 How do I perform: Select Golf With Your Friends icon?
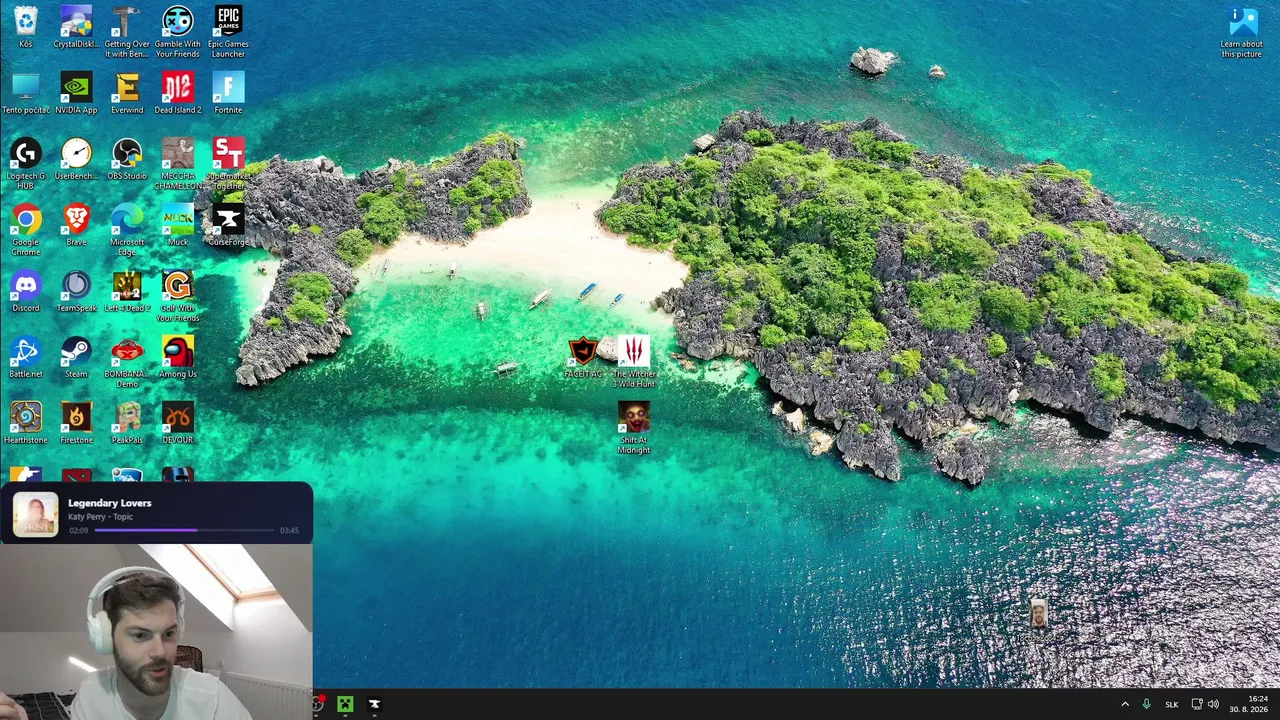tap(178, 296)
